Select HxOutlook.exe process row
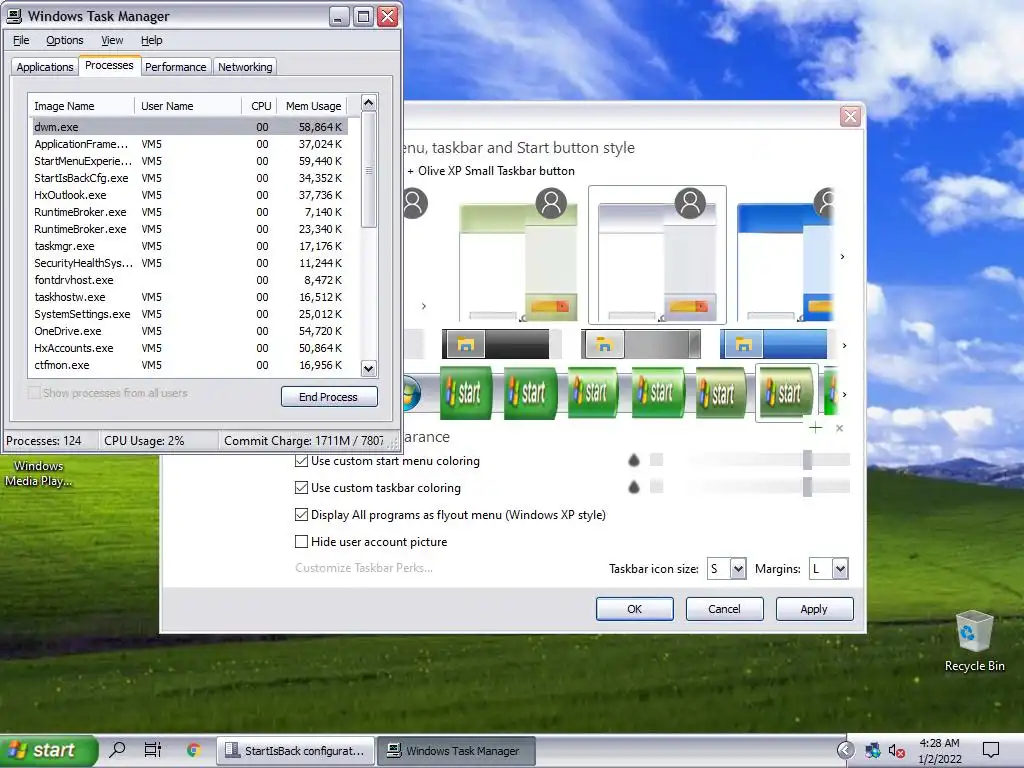This screenshot has height=768, width=1024. pos(189,195)
